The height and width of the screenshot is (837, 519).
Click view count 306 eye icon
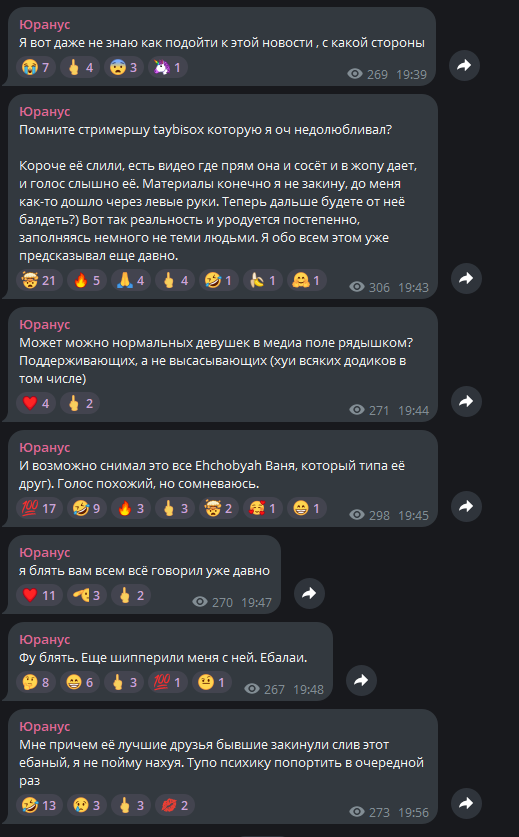click(357, 287)
